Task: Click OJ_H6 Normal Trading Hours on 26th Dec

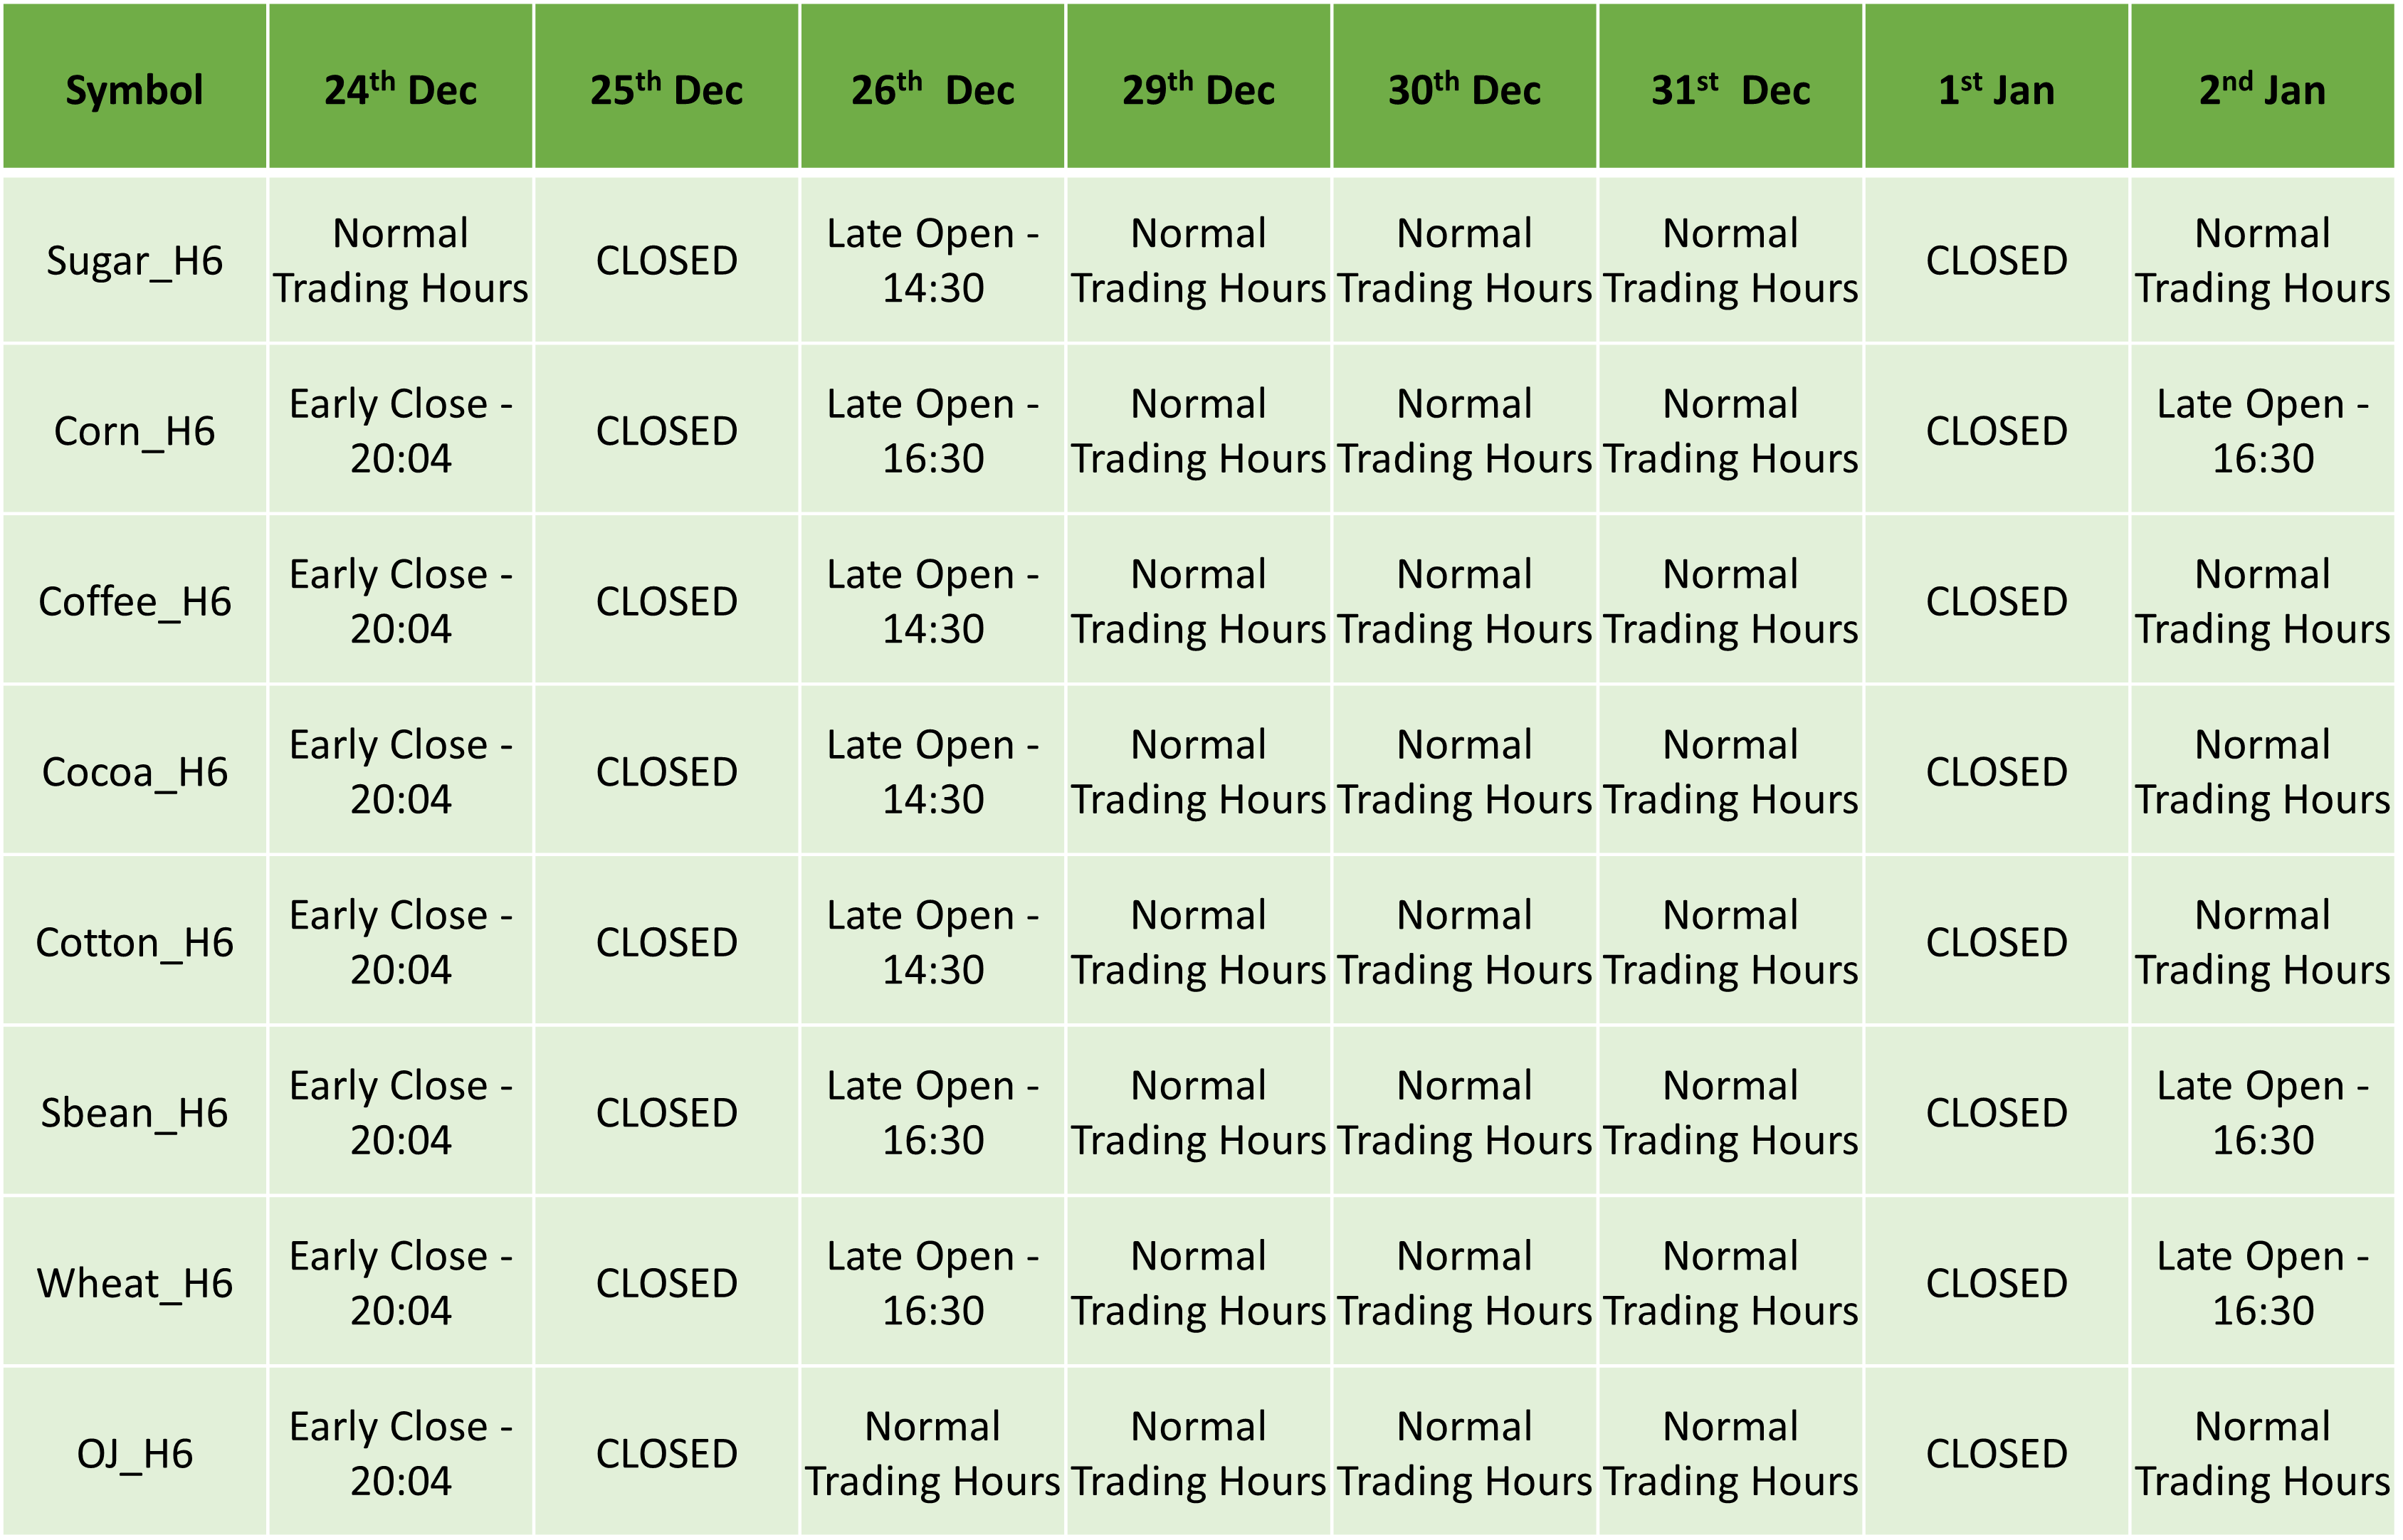Action: (x=932, y=1453)
